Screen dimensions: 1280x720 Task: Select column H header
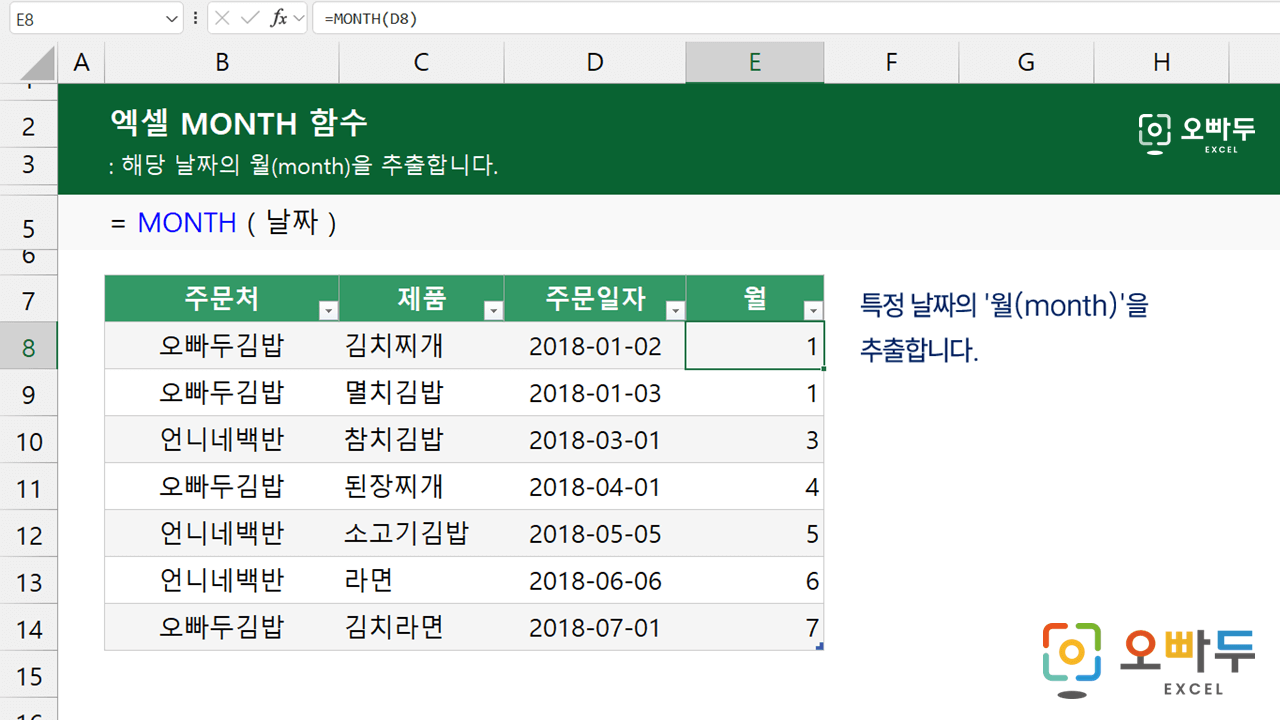click(1161, 62)
